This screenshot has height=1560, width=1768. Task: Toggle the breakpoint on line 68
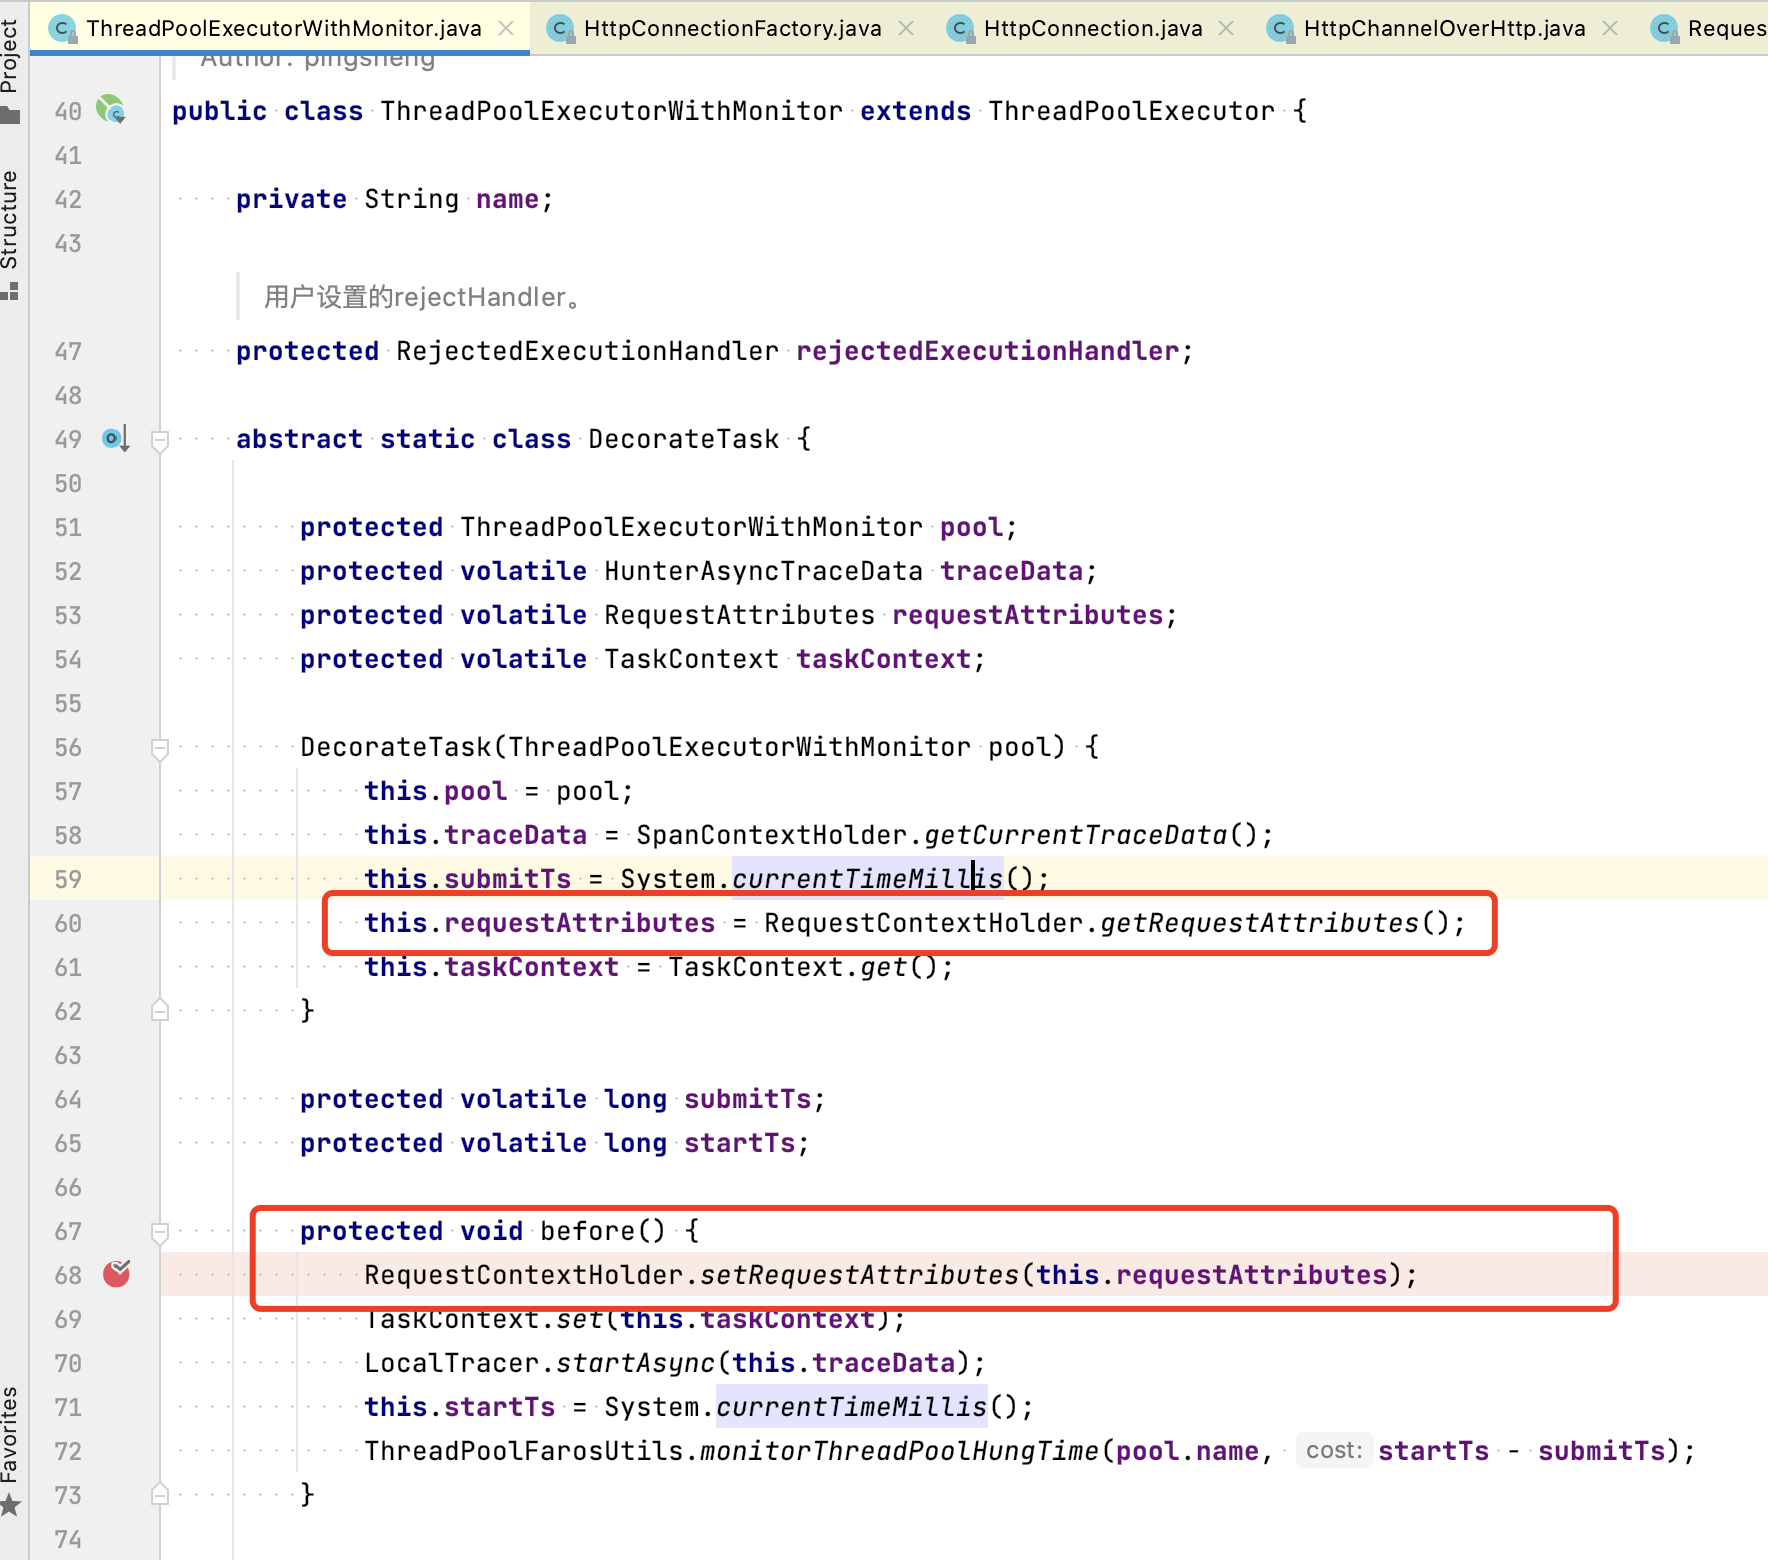pyautogui.click(x=117, y=1274)
